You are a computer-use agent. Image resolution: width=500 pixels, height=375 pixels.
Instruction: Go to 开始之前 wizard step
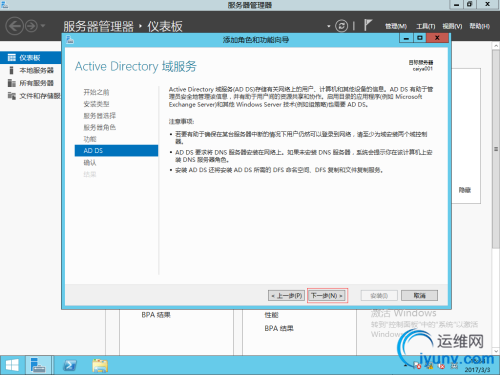point(96,92)
